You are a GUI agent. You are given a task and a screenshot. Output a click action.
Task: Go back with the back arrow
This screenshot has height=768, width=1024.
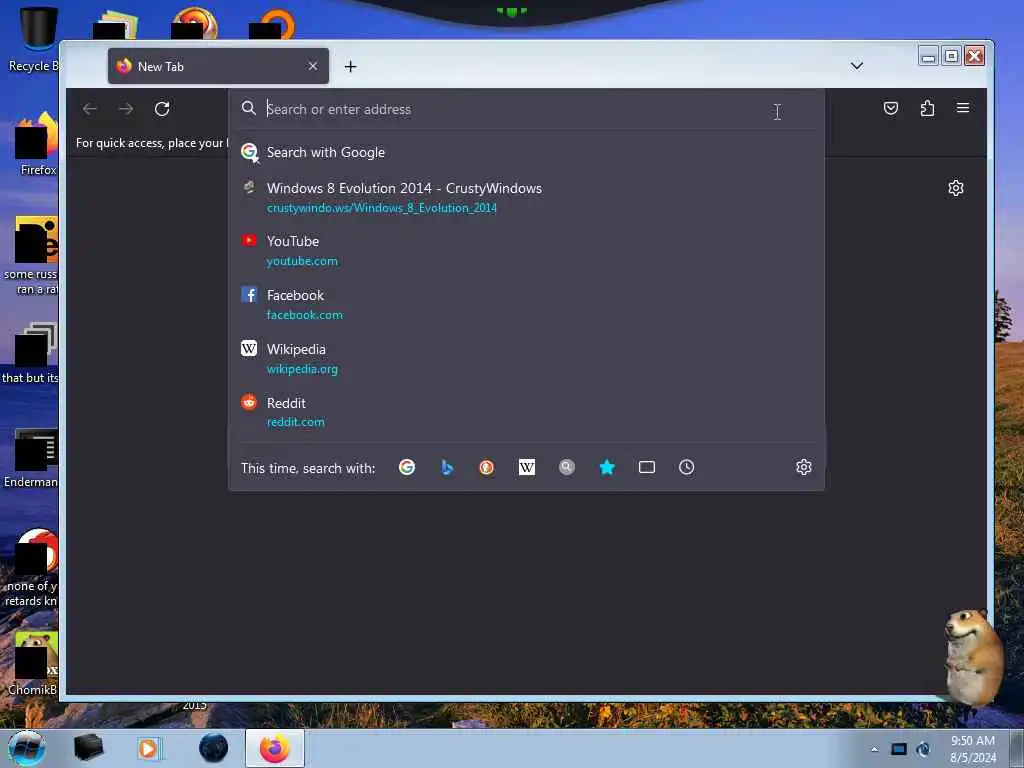90,108
